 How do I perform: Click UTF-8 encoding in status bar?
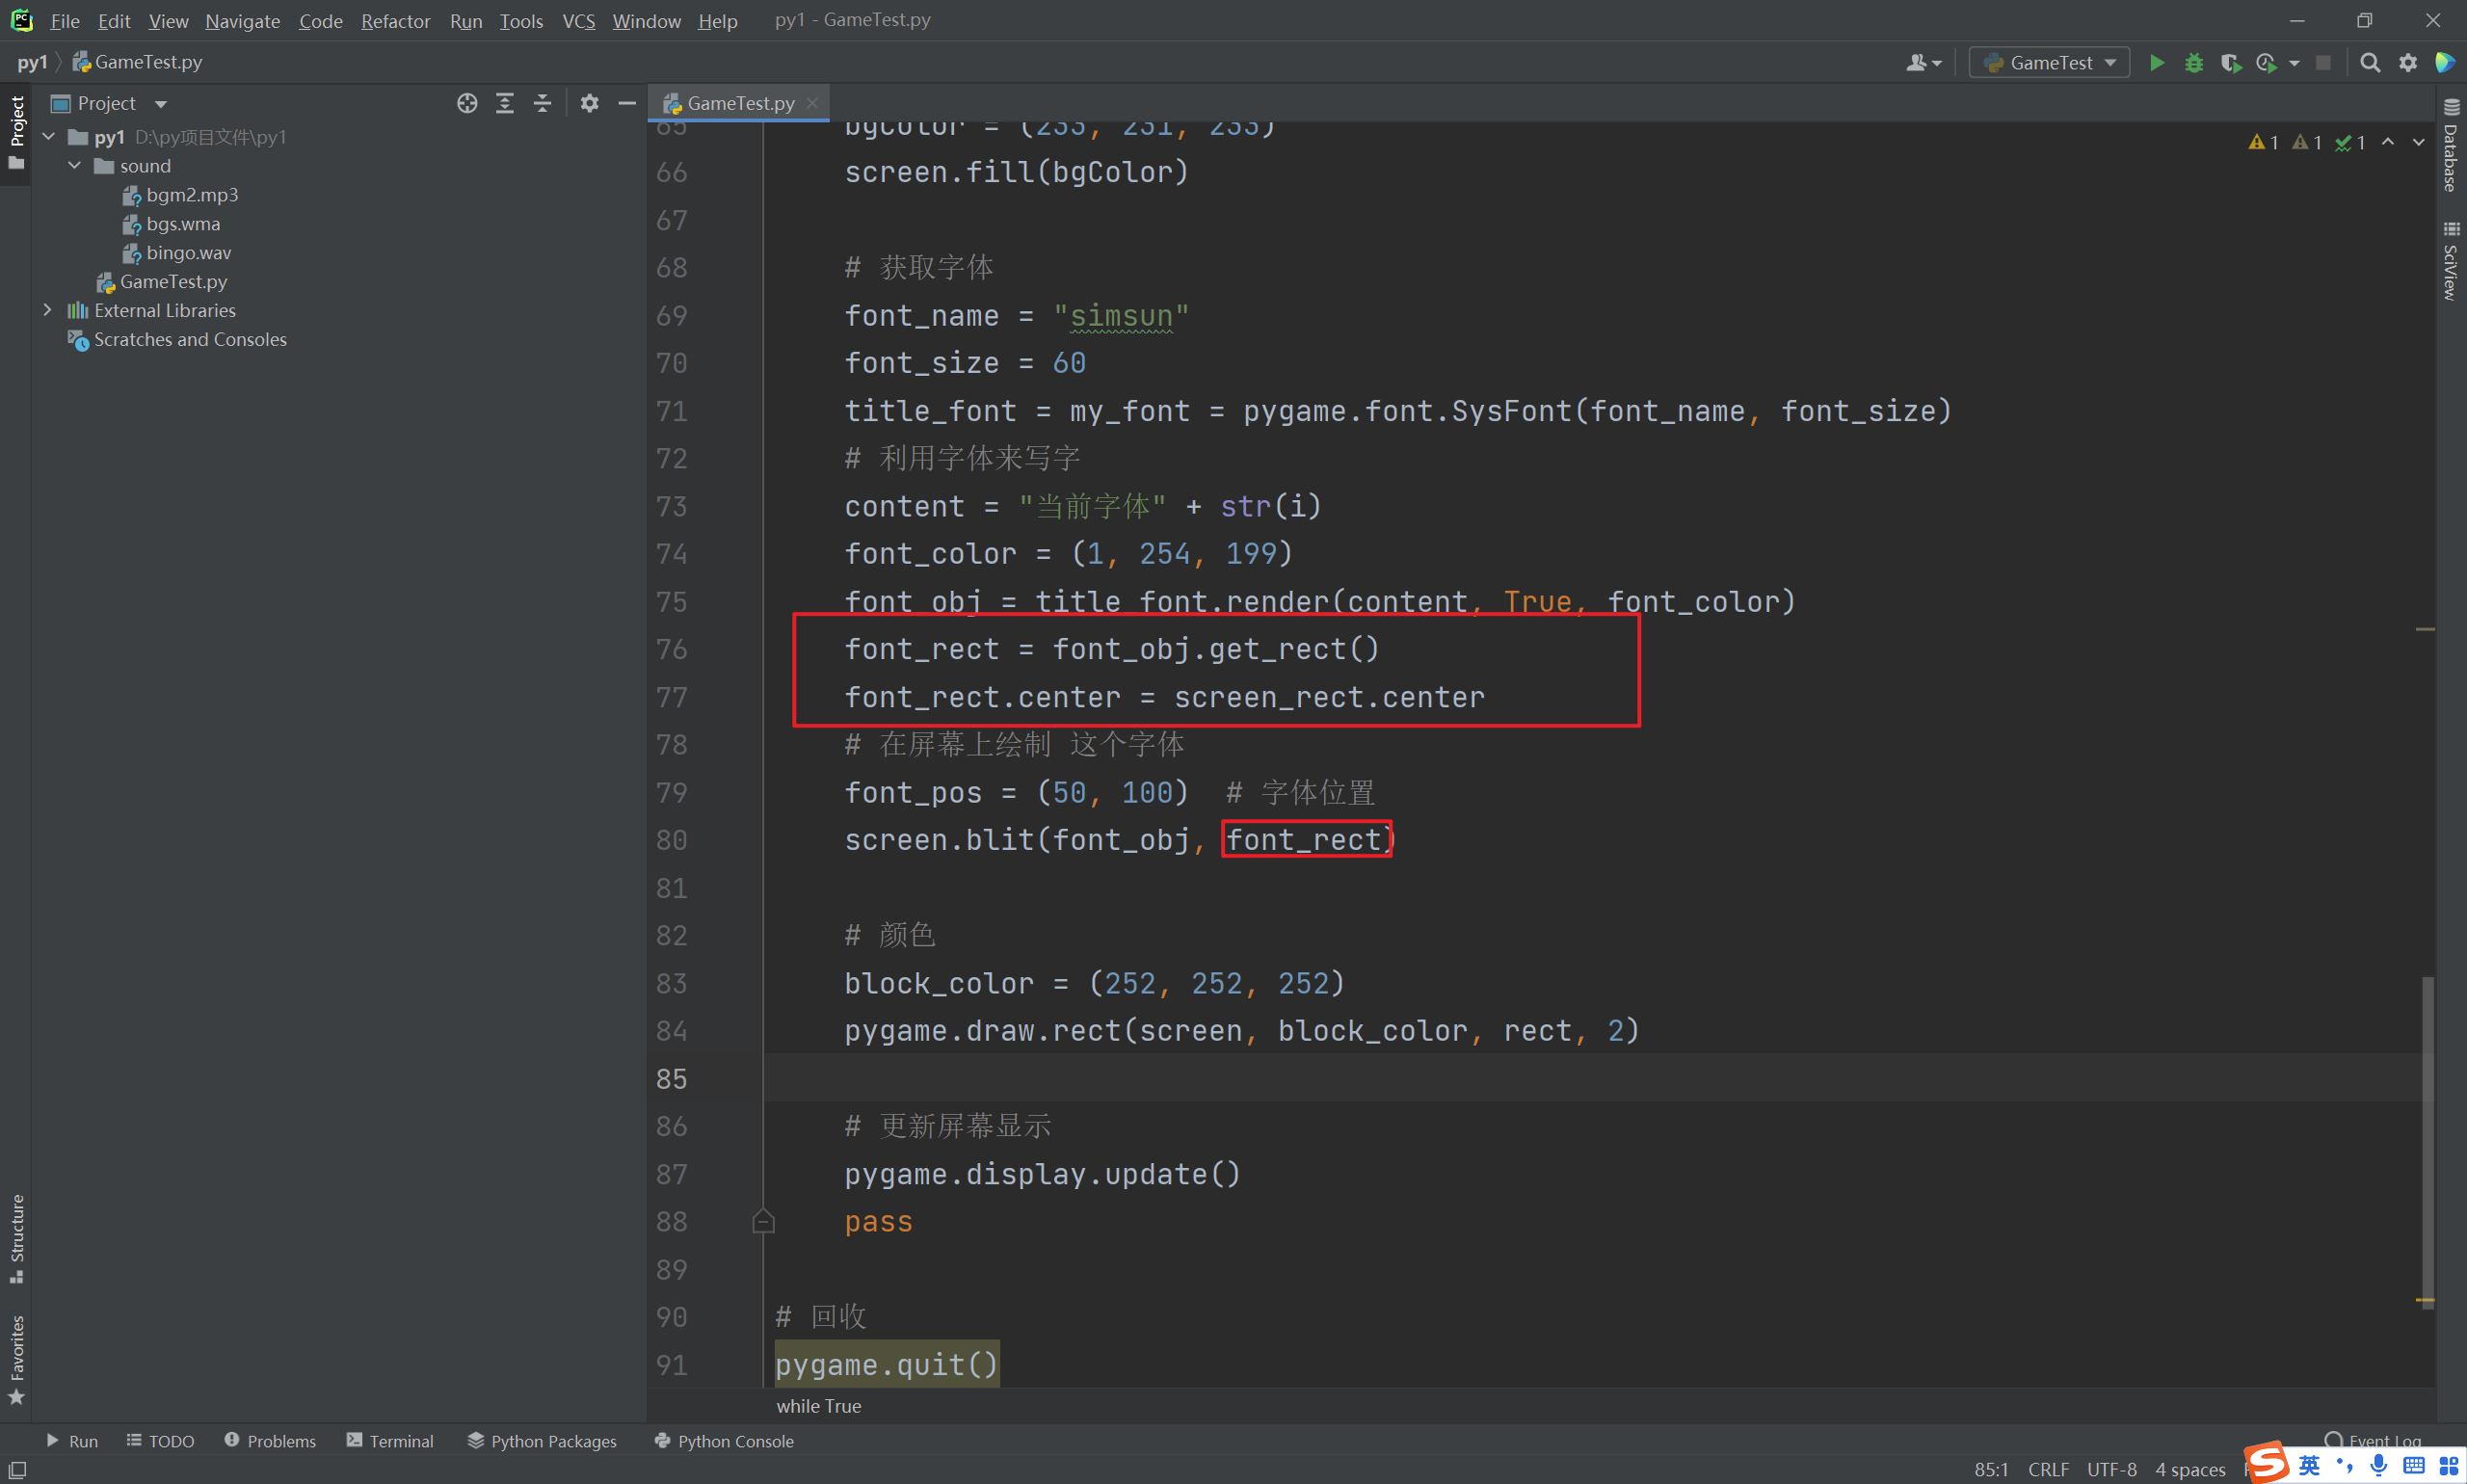point(2111,1468)
